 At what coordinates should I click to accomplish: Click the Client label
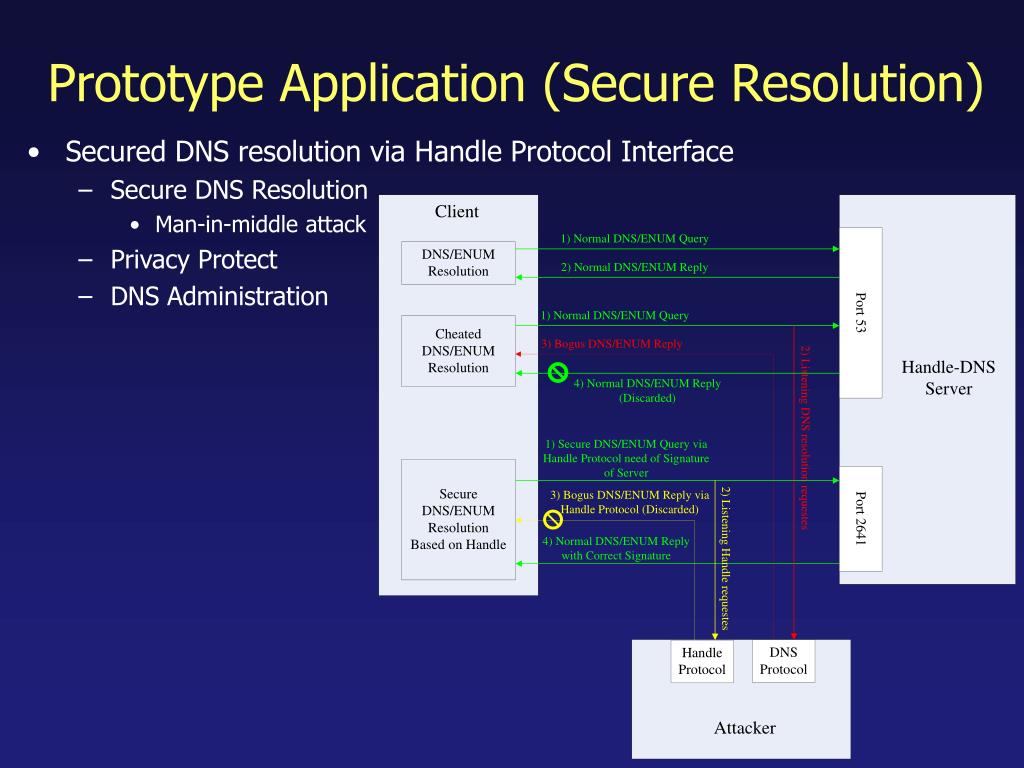pyautogui.click(x=456, y=212)
